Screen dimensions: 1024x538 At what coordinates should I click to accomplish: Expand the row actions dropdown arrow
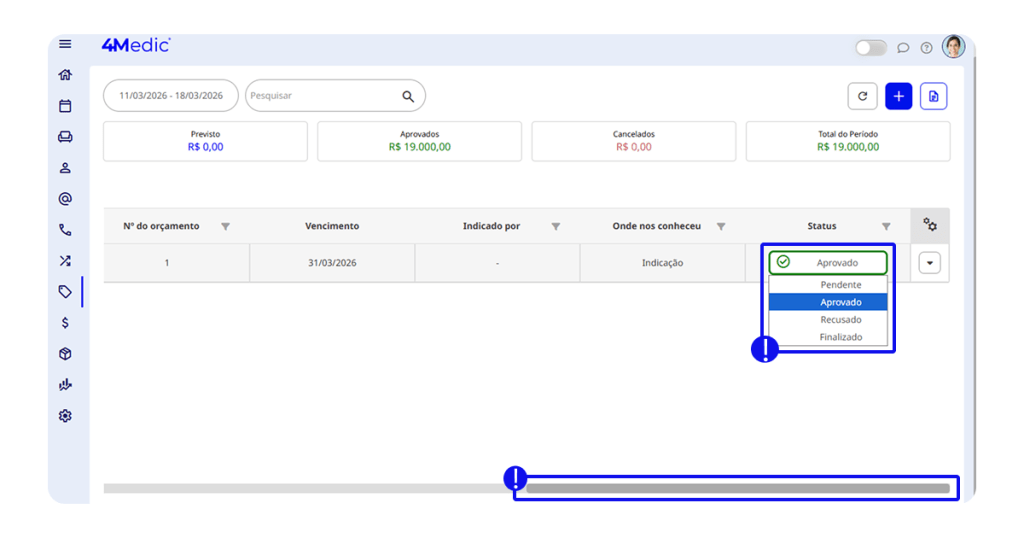[929, 263]
